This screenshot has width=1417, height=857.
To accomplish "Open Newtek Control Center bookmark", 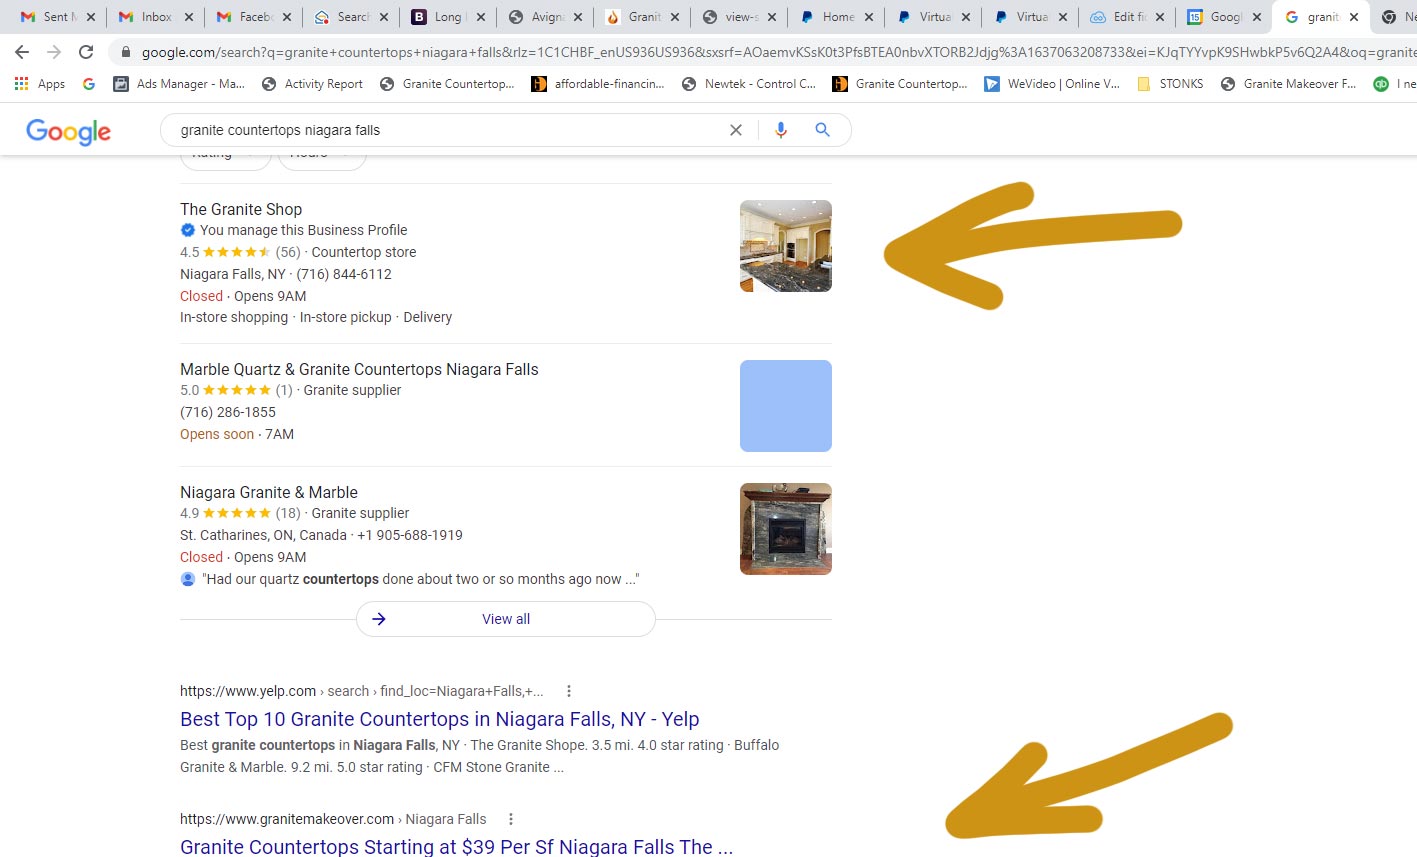I will pyautogui.click(x=748, y=84).
